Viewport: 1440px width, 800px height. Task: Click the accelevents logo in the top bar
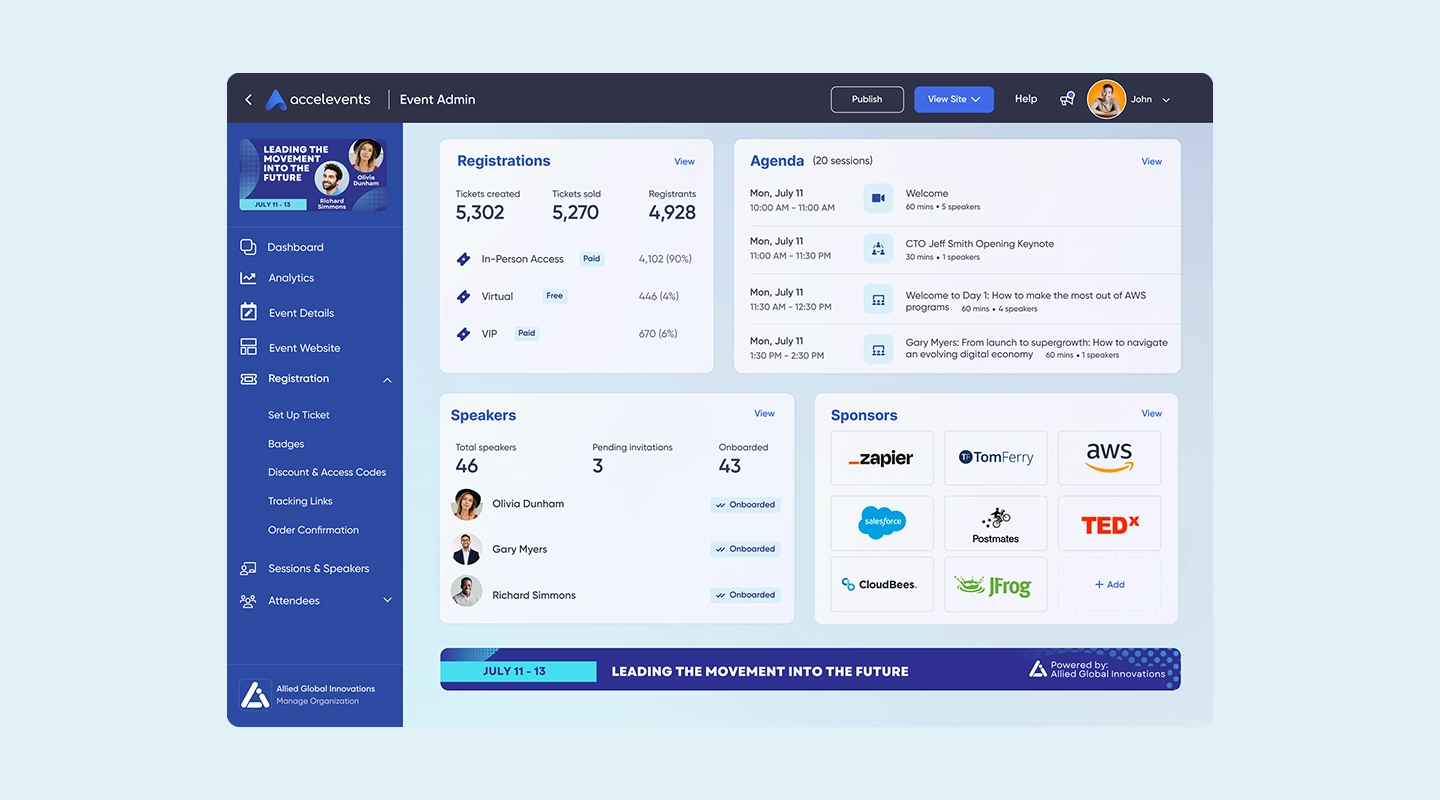(x=318, y=99)
